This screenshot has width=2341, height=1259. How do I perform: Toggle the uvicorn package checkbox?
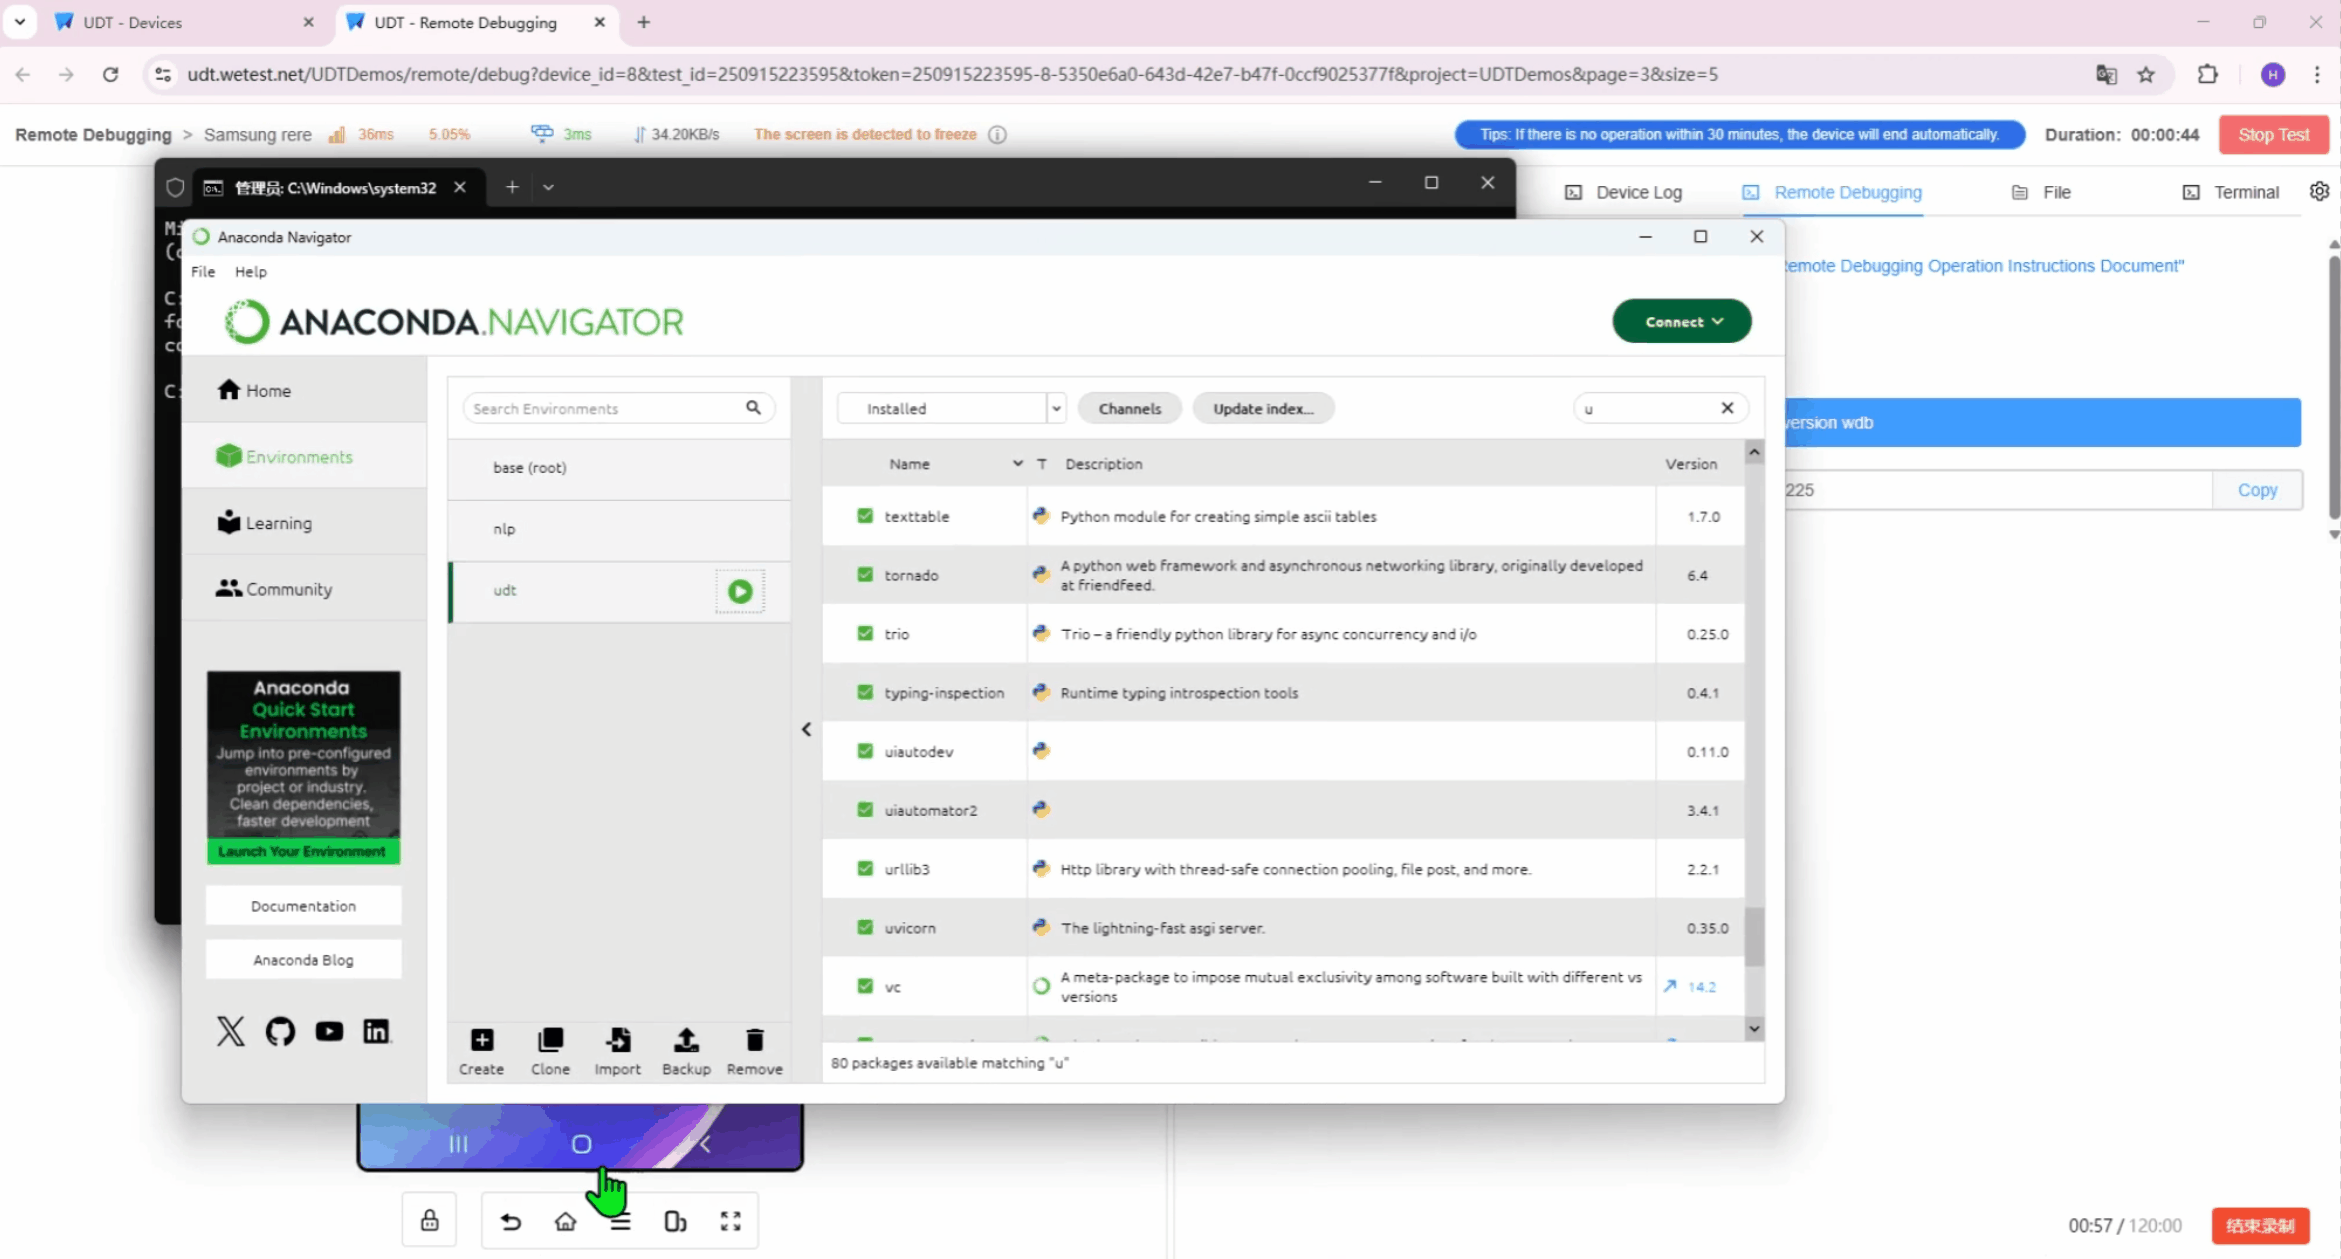(x=865, y=927)
